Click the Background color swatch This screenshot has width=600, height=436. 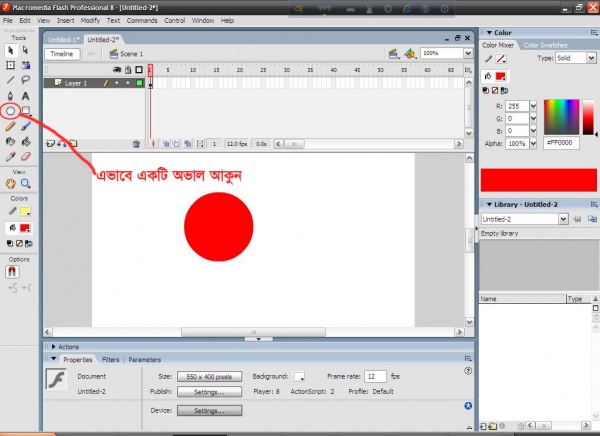click(299, 377)
